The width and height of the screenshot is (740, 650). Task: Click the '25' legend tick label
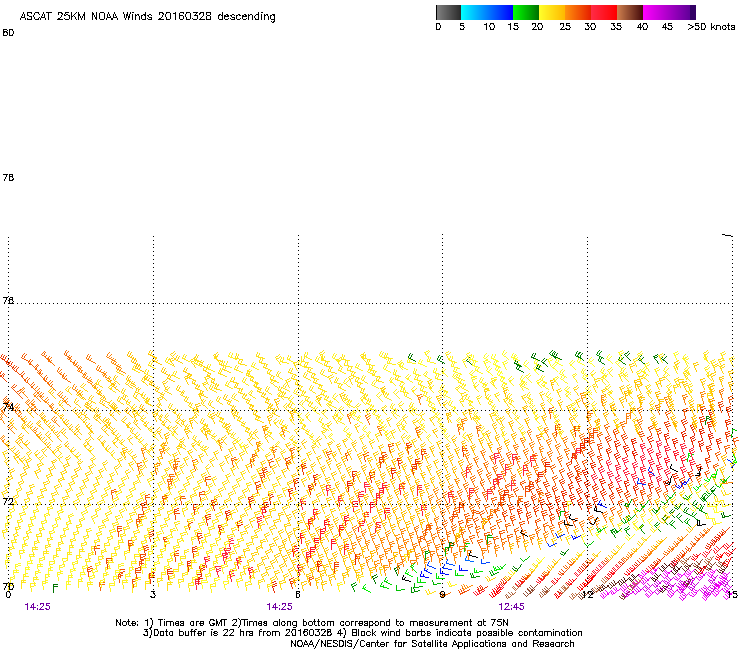(x=565, y=27)
